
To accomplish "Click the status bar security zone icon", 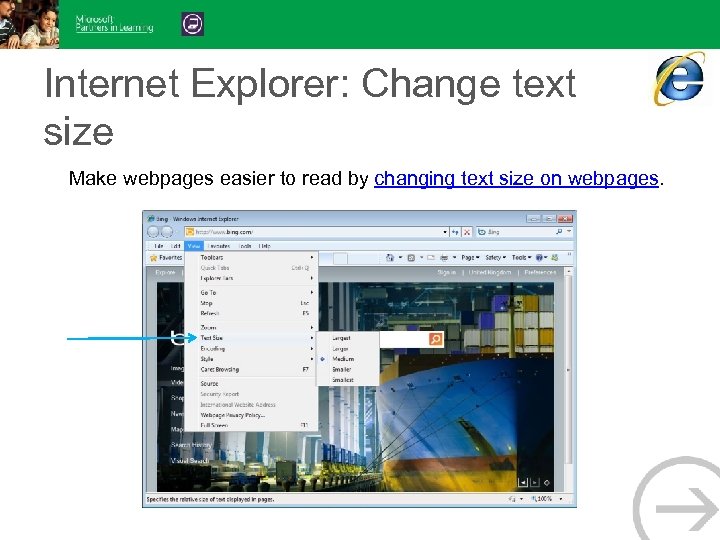I will [512, 499].
